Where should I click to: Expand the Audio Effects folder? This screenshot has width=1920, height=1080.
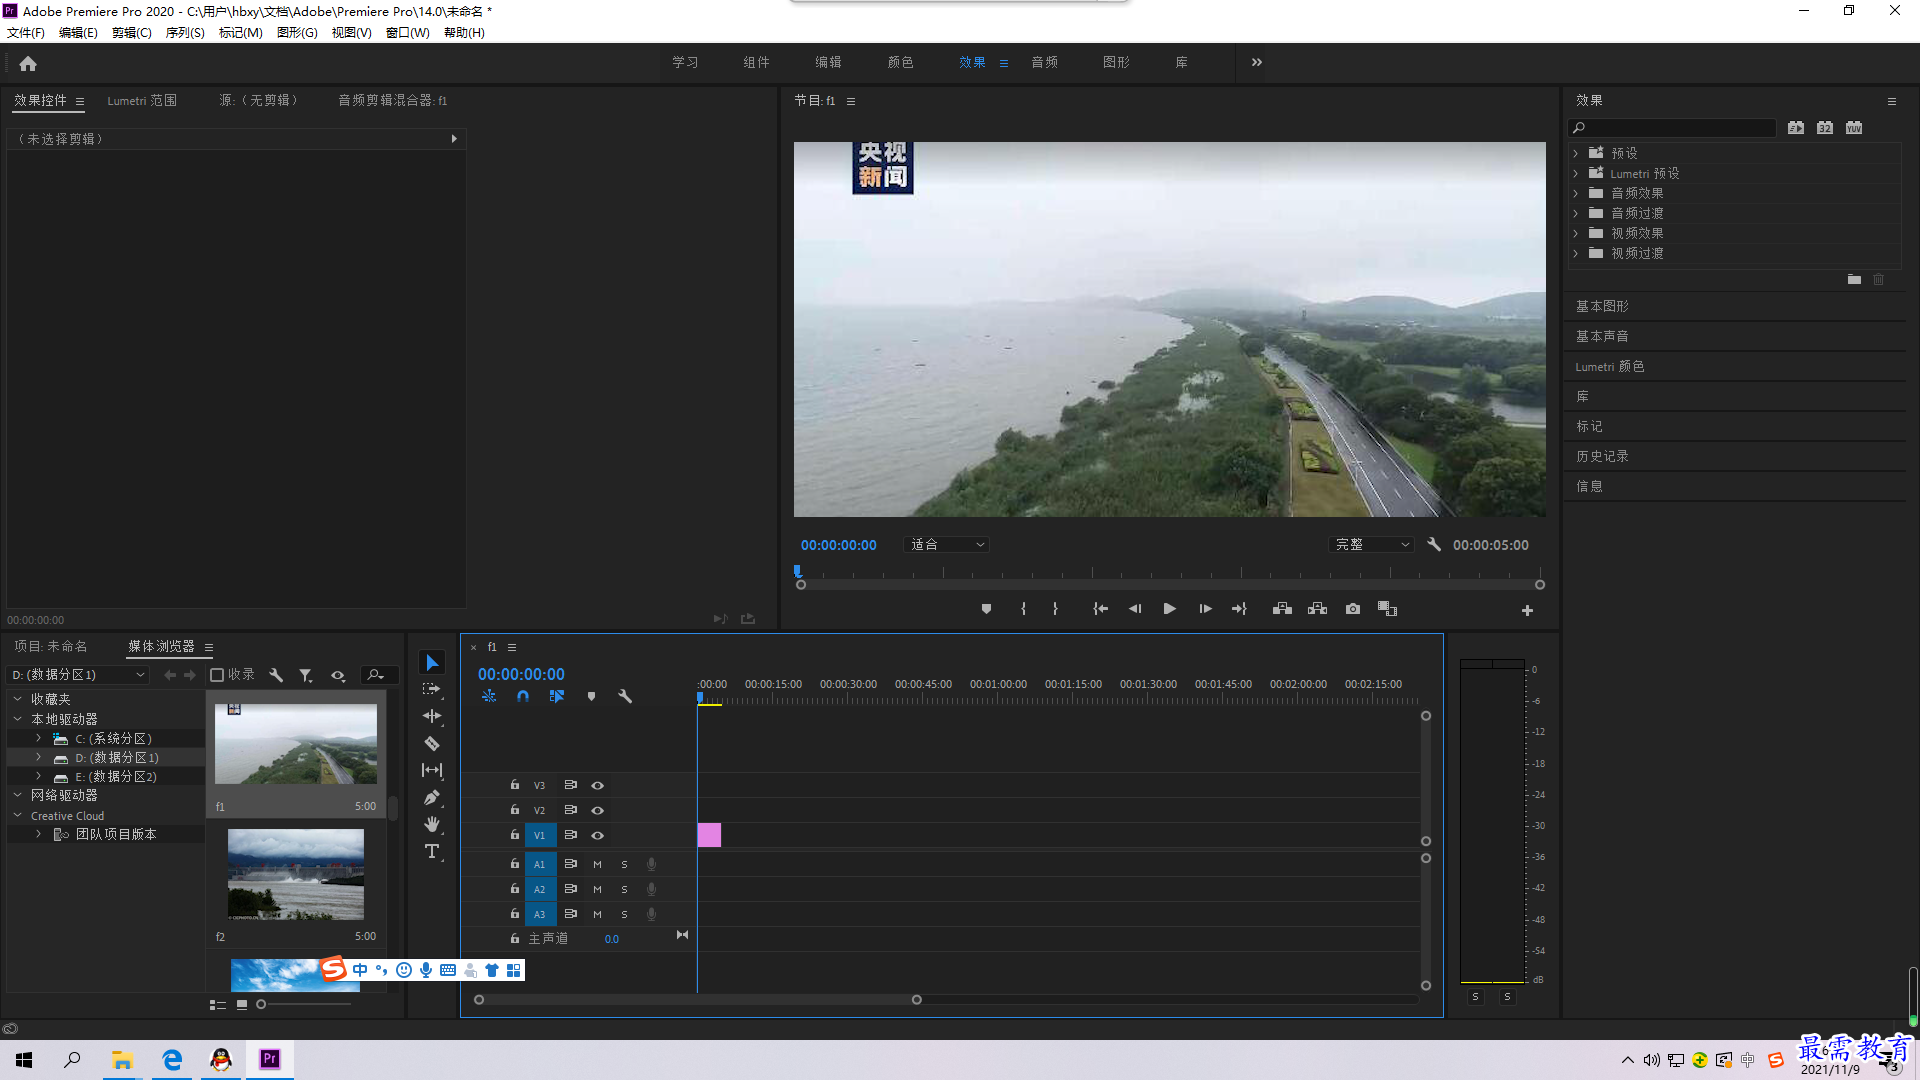click(1575, 193)
